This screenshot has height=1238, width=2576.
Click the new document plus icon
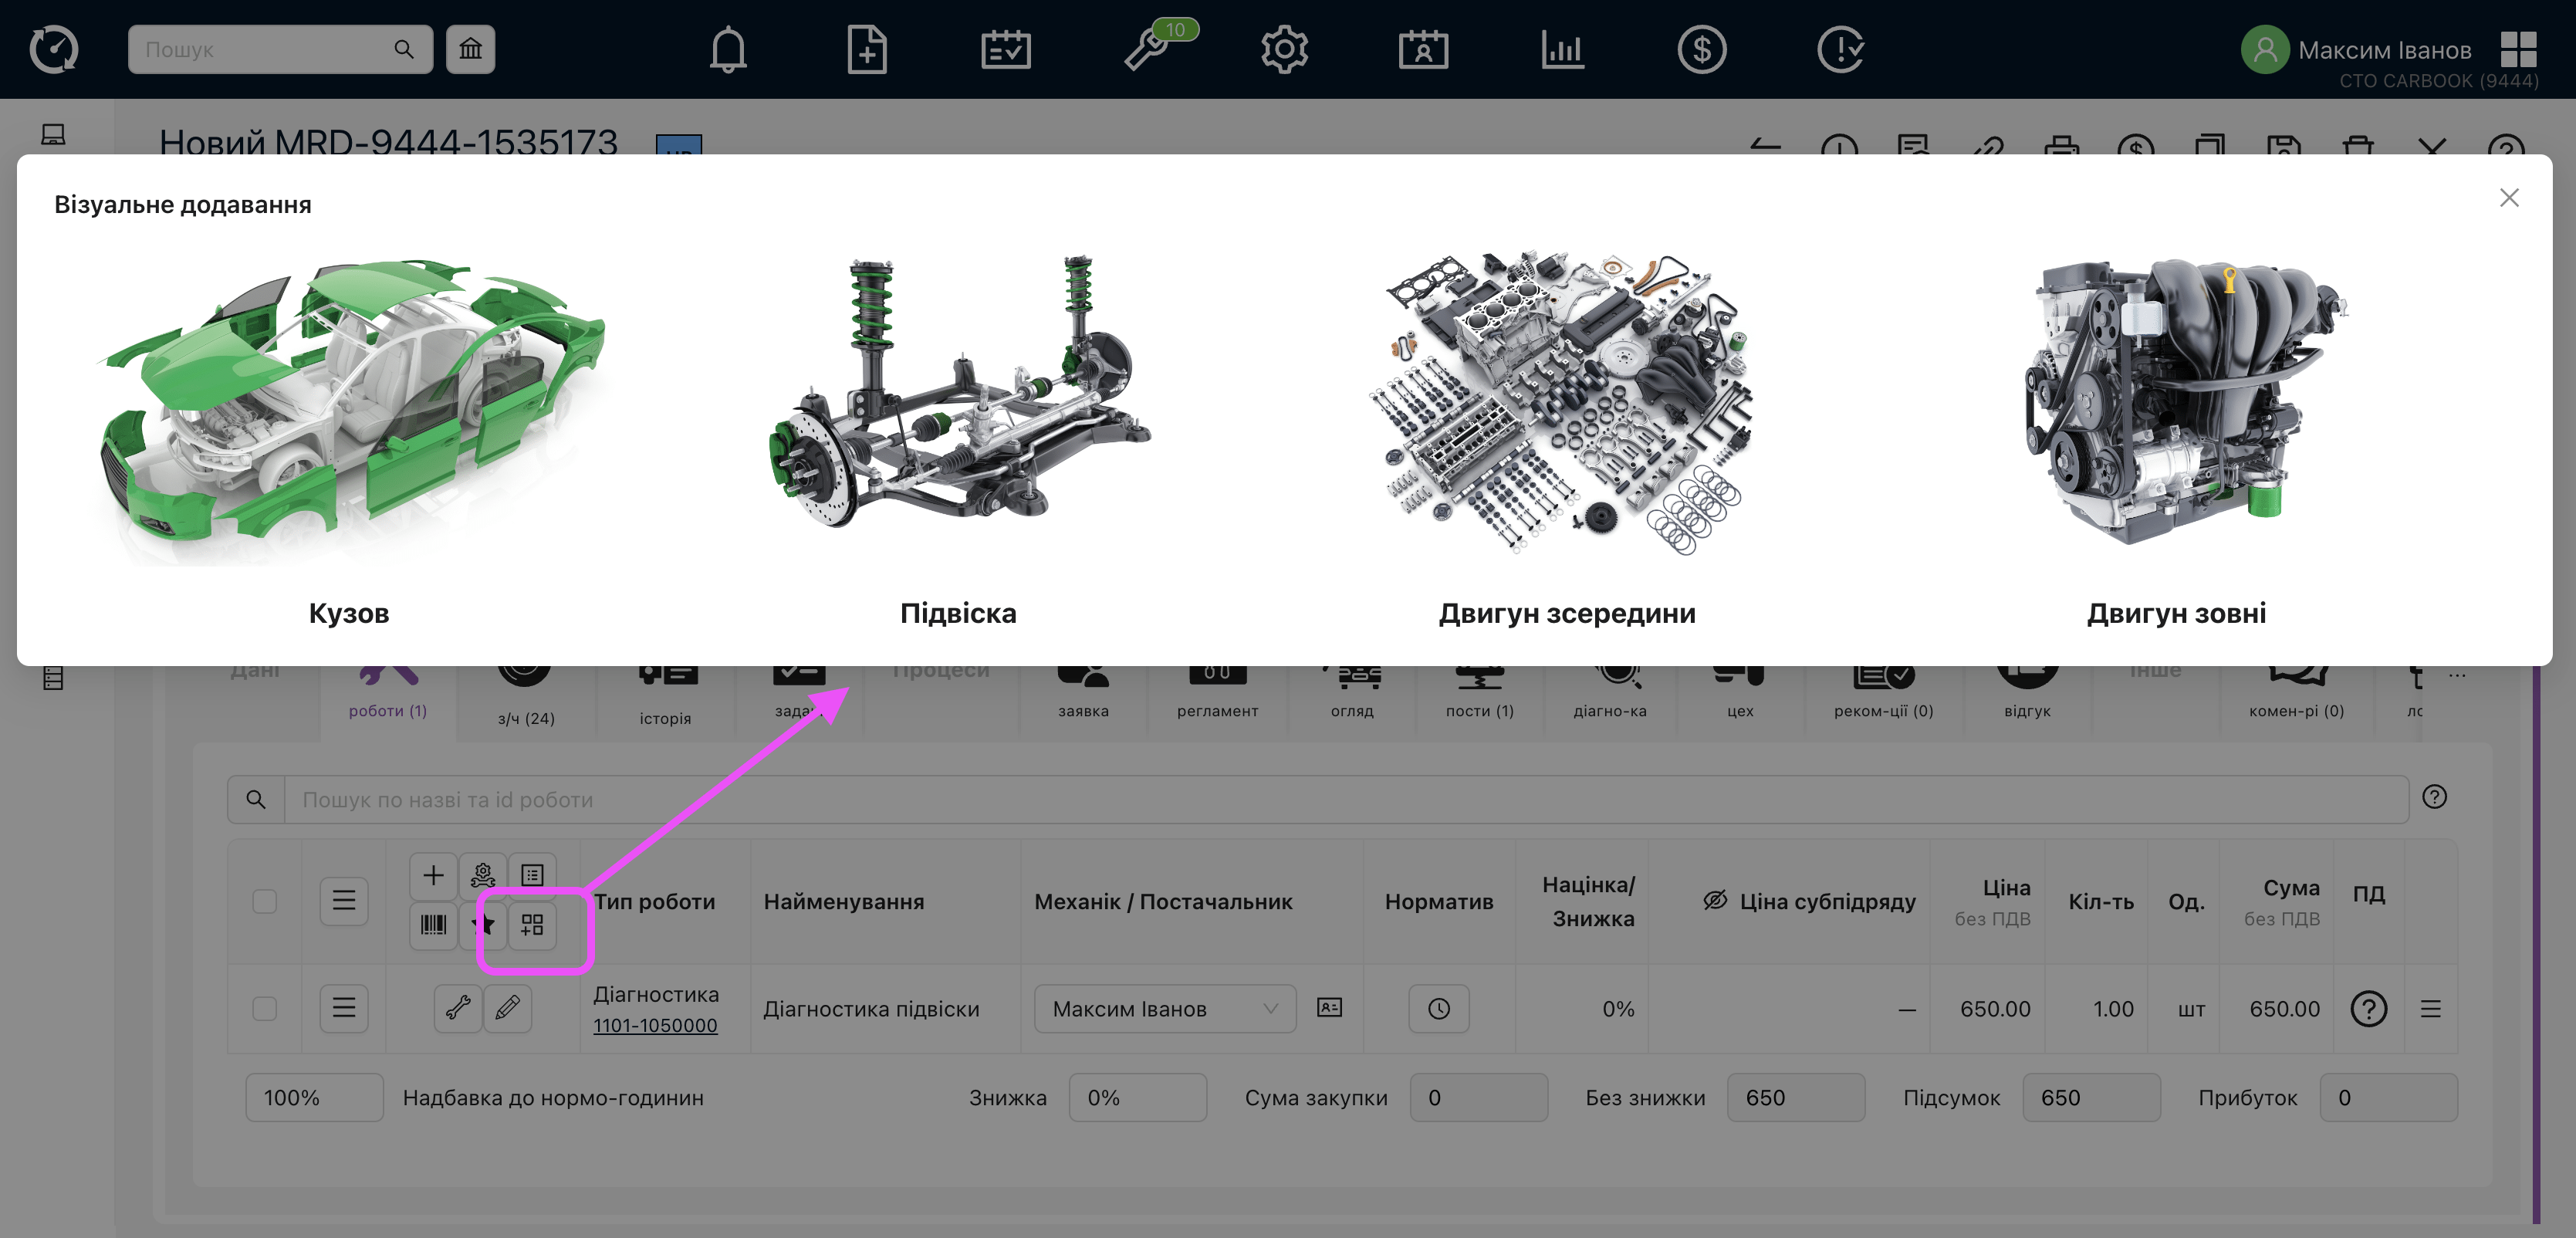click(x=866, y=49)
